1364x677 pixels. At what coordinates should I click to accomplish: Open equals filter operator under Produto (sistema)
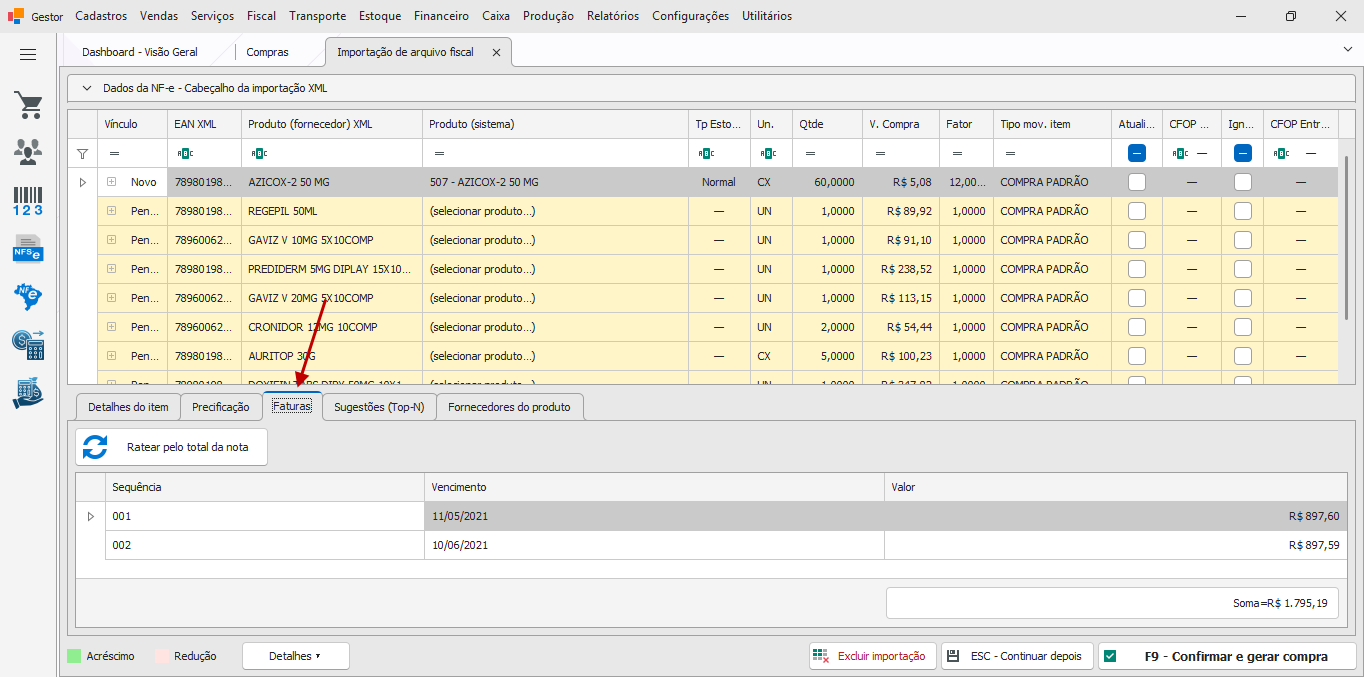440,153
